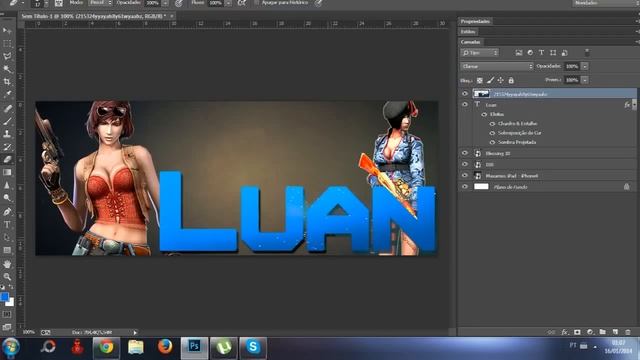
Task: Hide the Chanfro & Entalhe effect
Action: 492,123
